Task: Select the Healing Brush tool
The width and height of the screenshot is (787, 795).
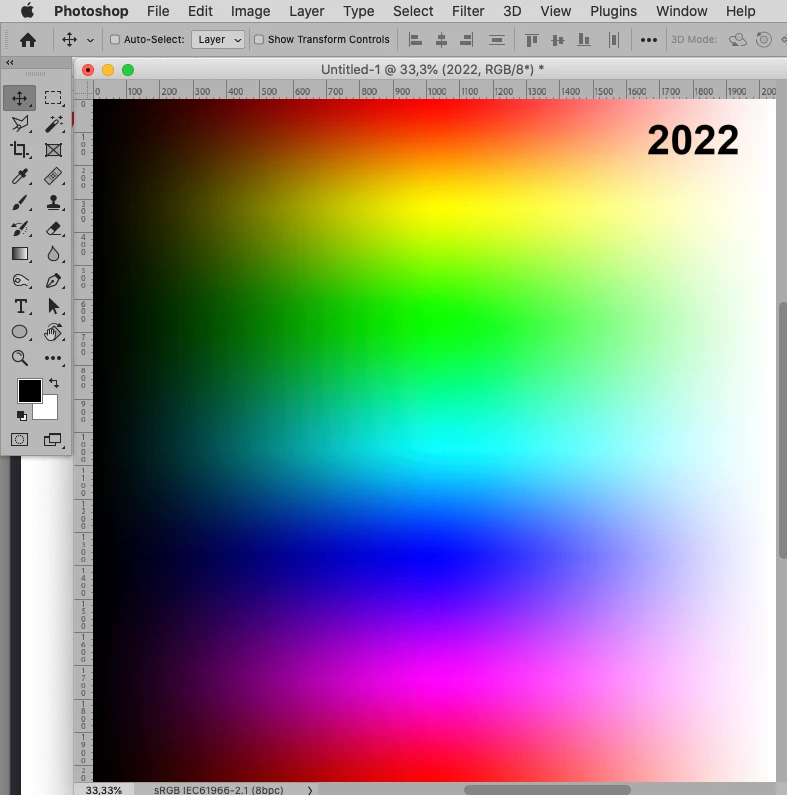Action: [x=53, y=176]
